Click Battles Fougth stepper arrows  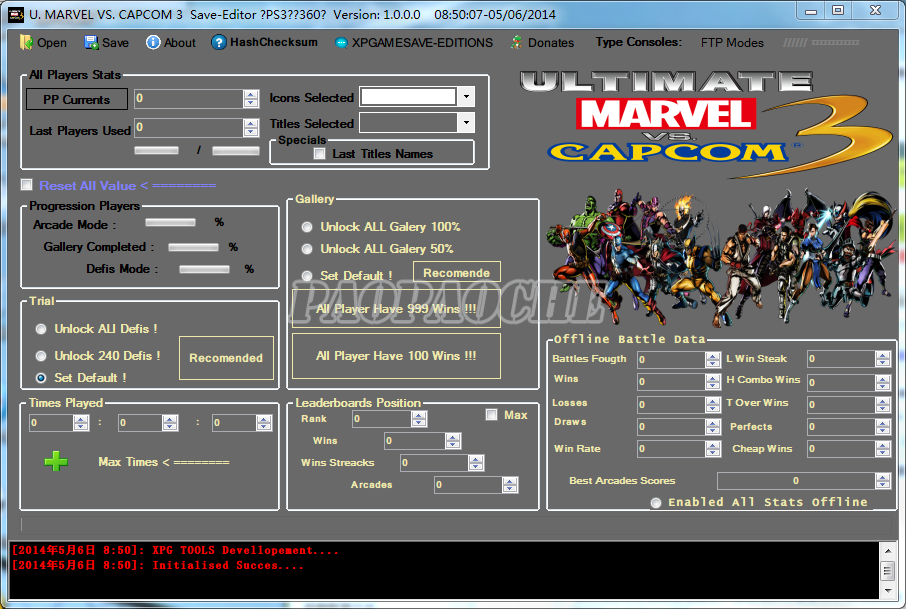click(713, 359)
